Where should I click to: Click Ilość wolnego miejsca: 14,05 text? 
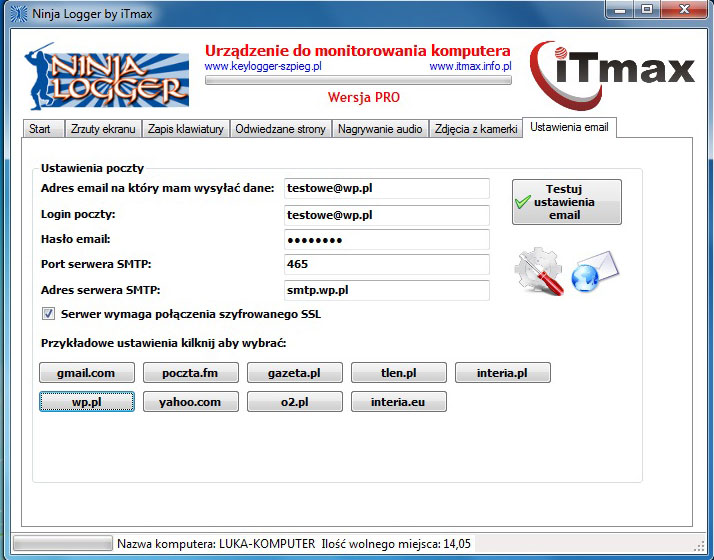pos(396,544)
